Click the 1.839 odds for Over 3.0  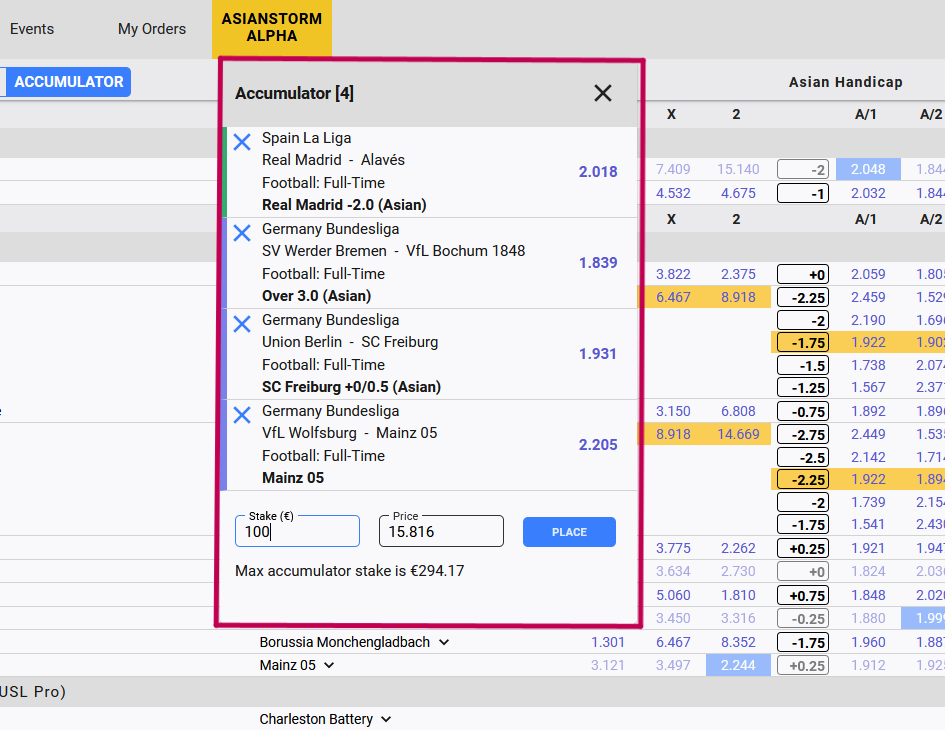[598, 263]
